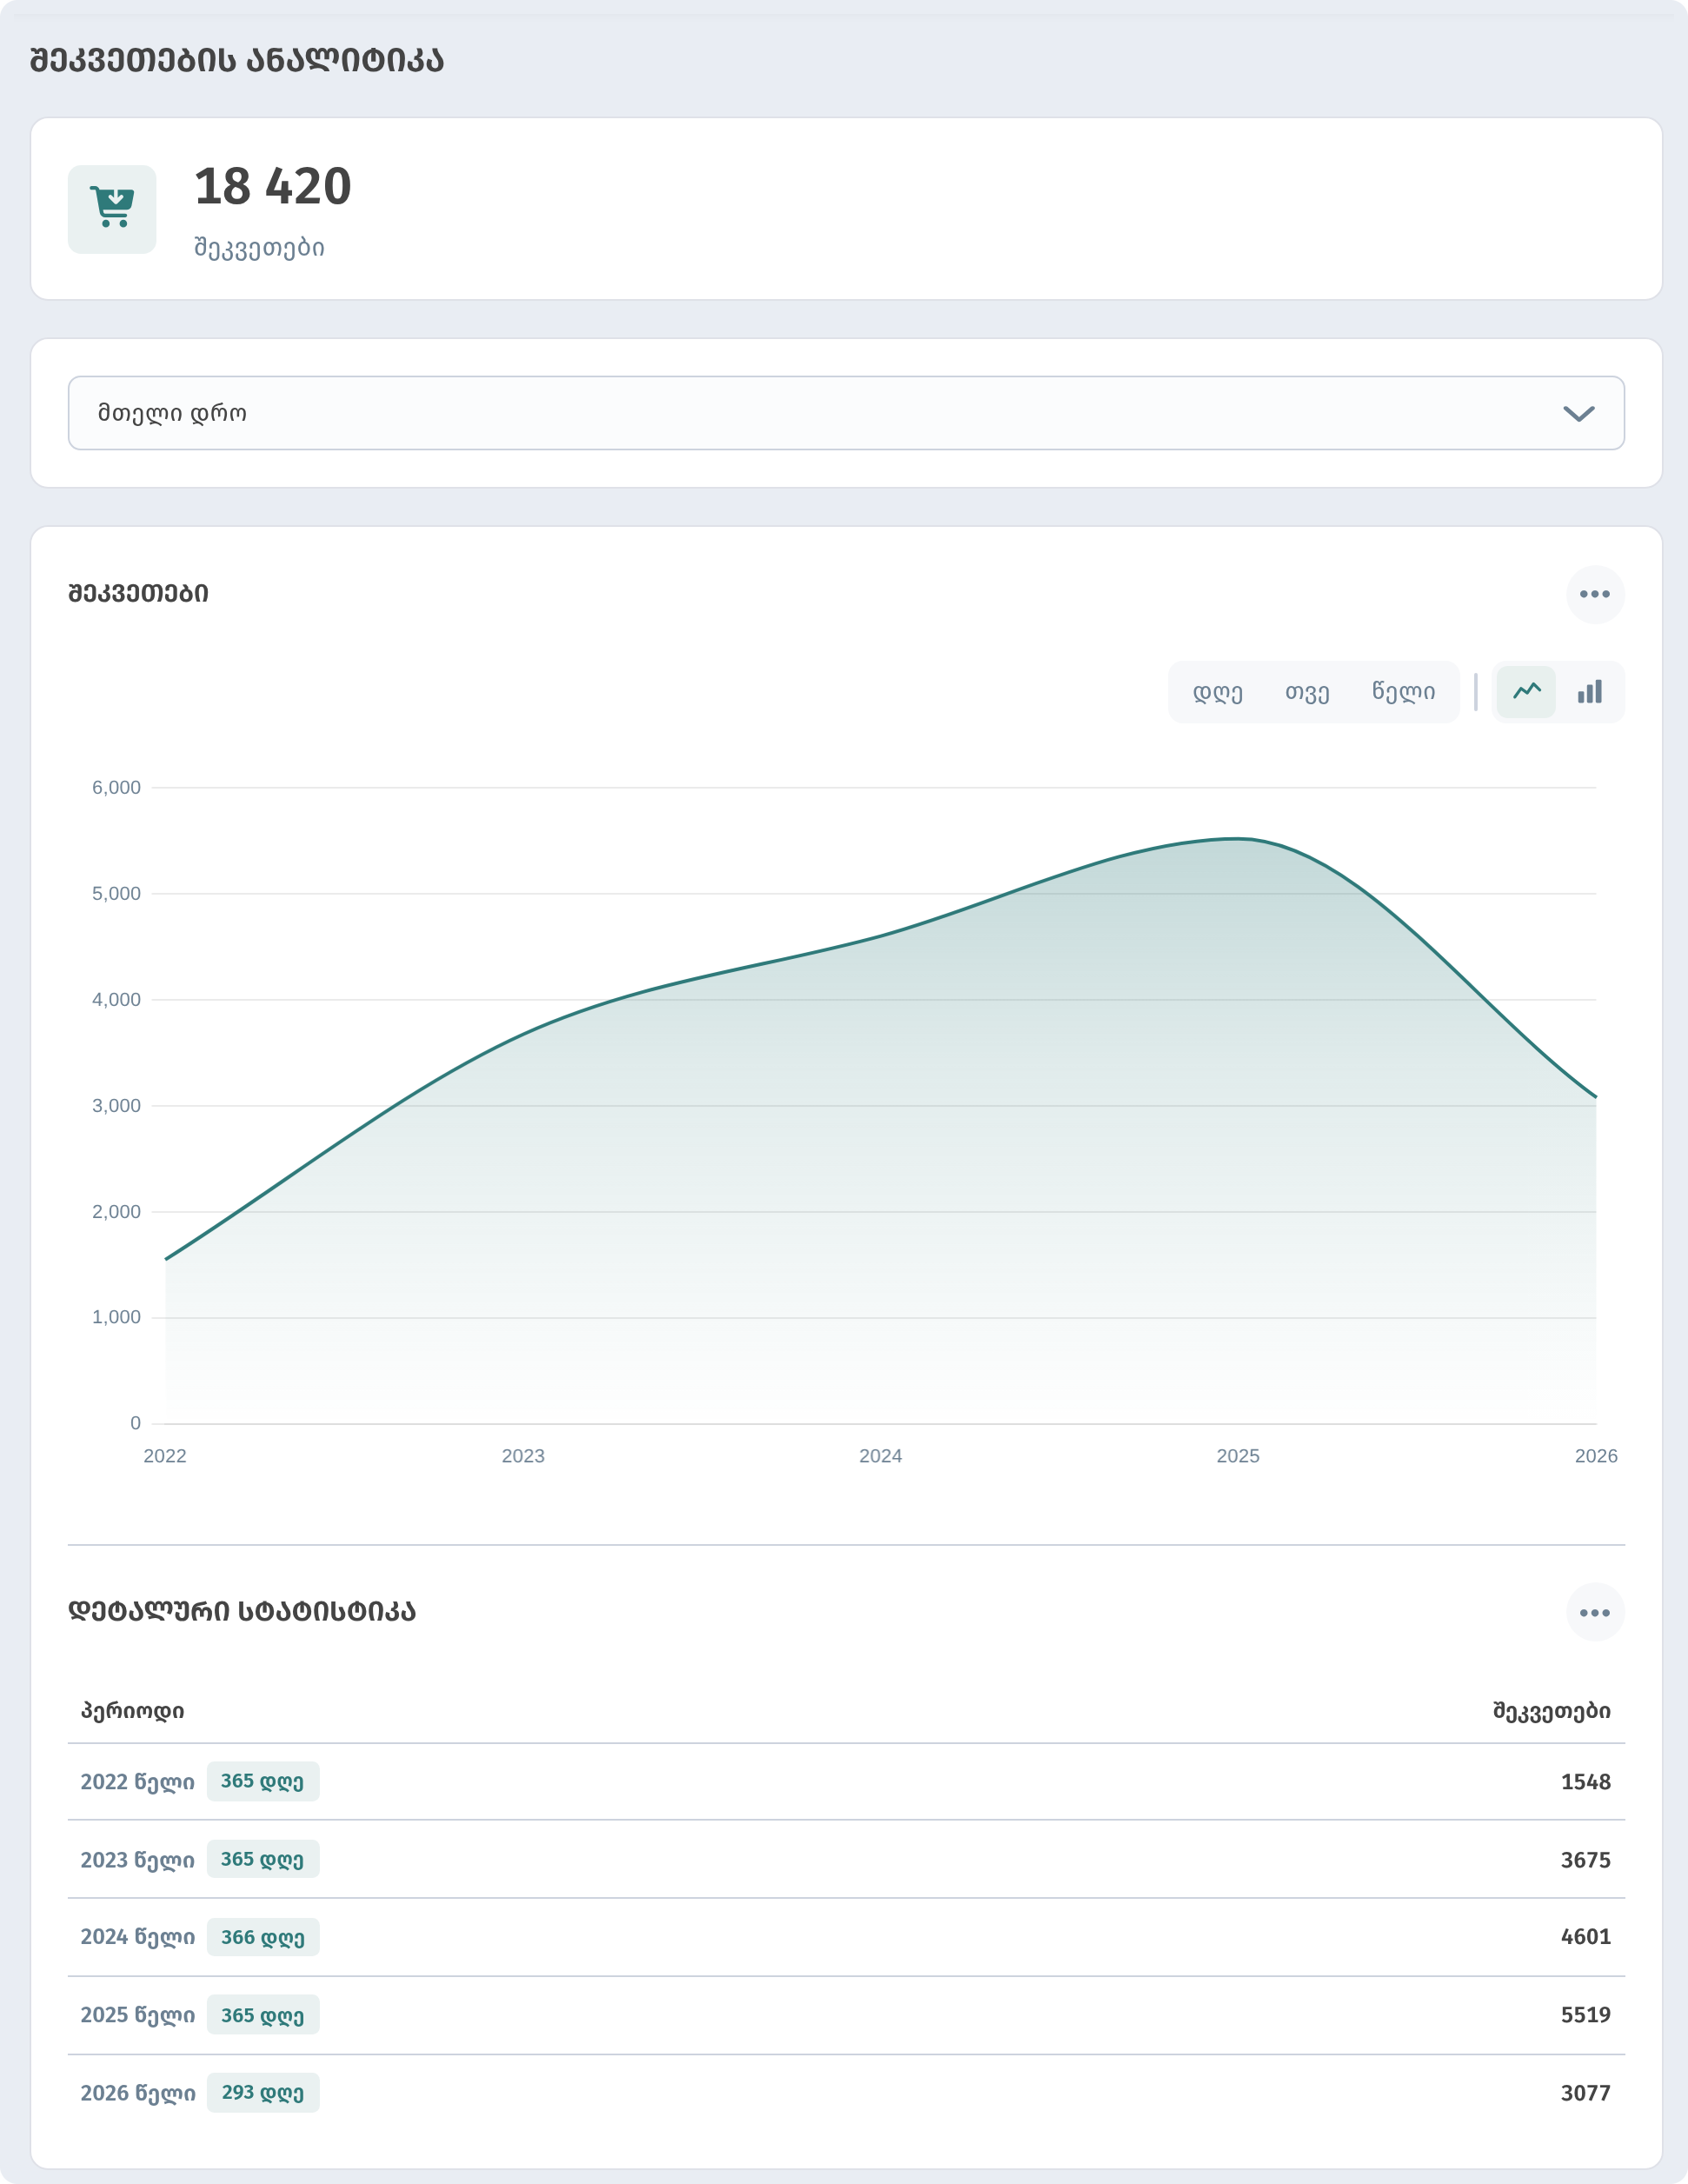
Task: Click the 3675 orders value
Action: coord(1585,1860)
